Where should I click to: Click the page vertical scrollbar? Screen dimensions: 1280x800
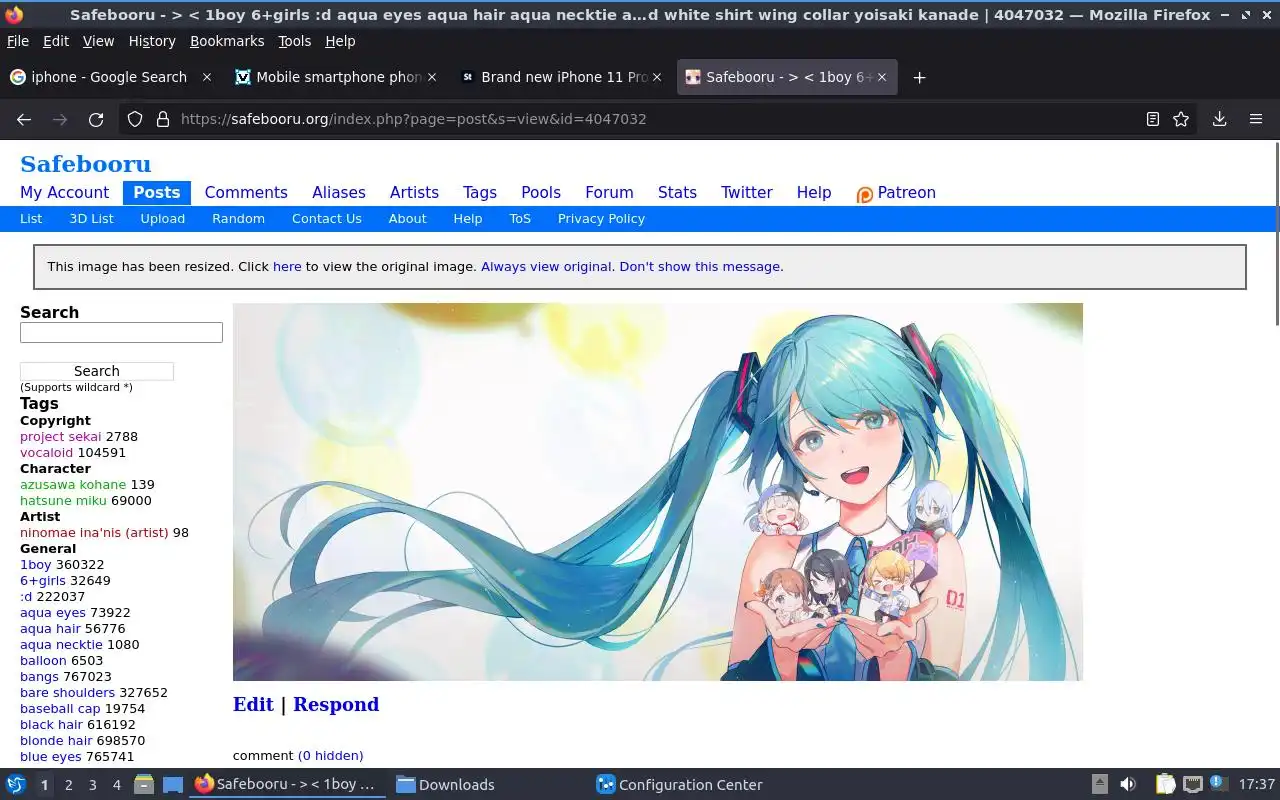click(1276, 234)
